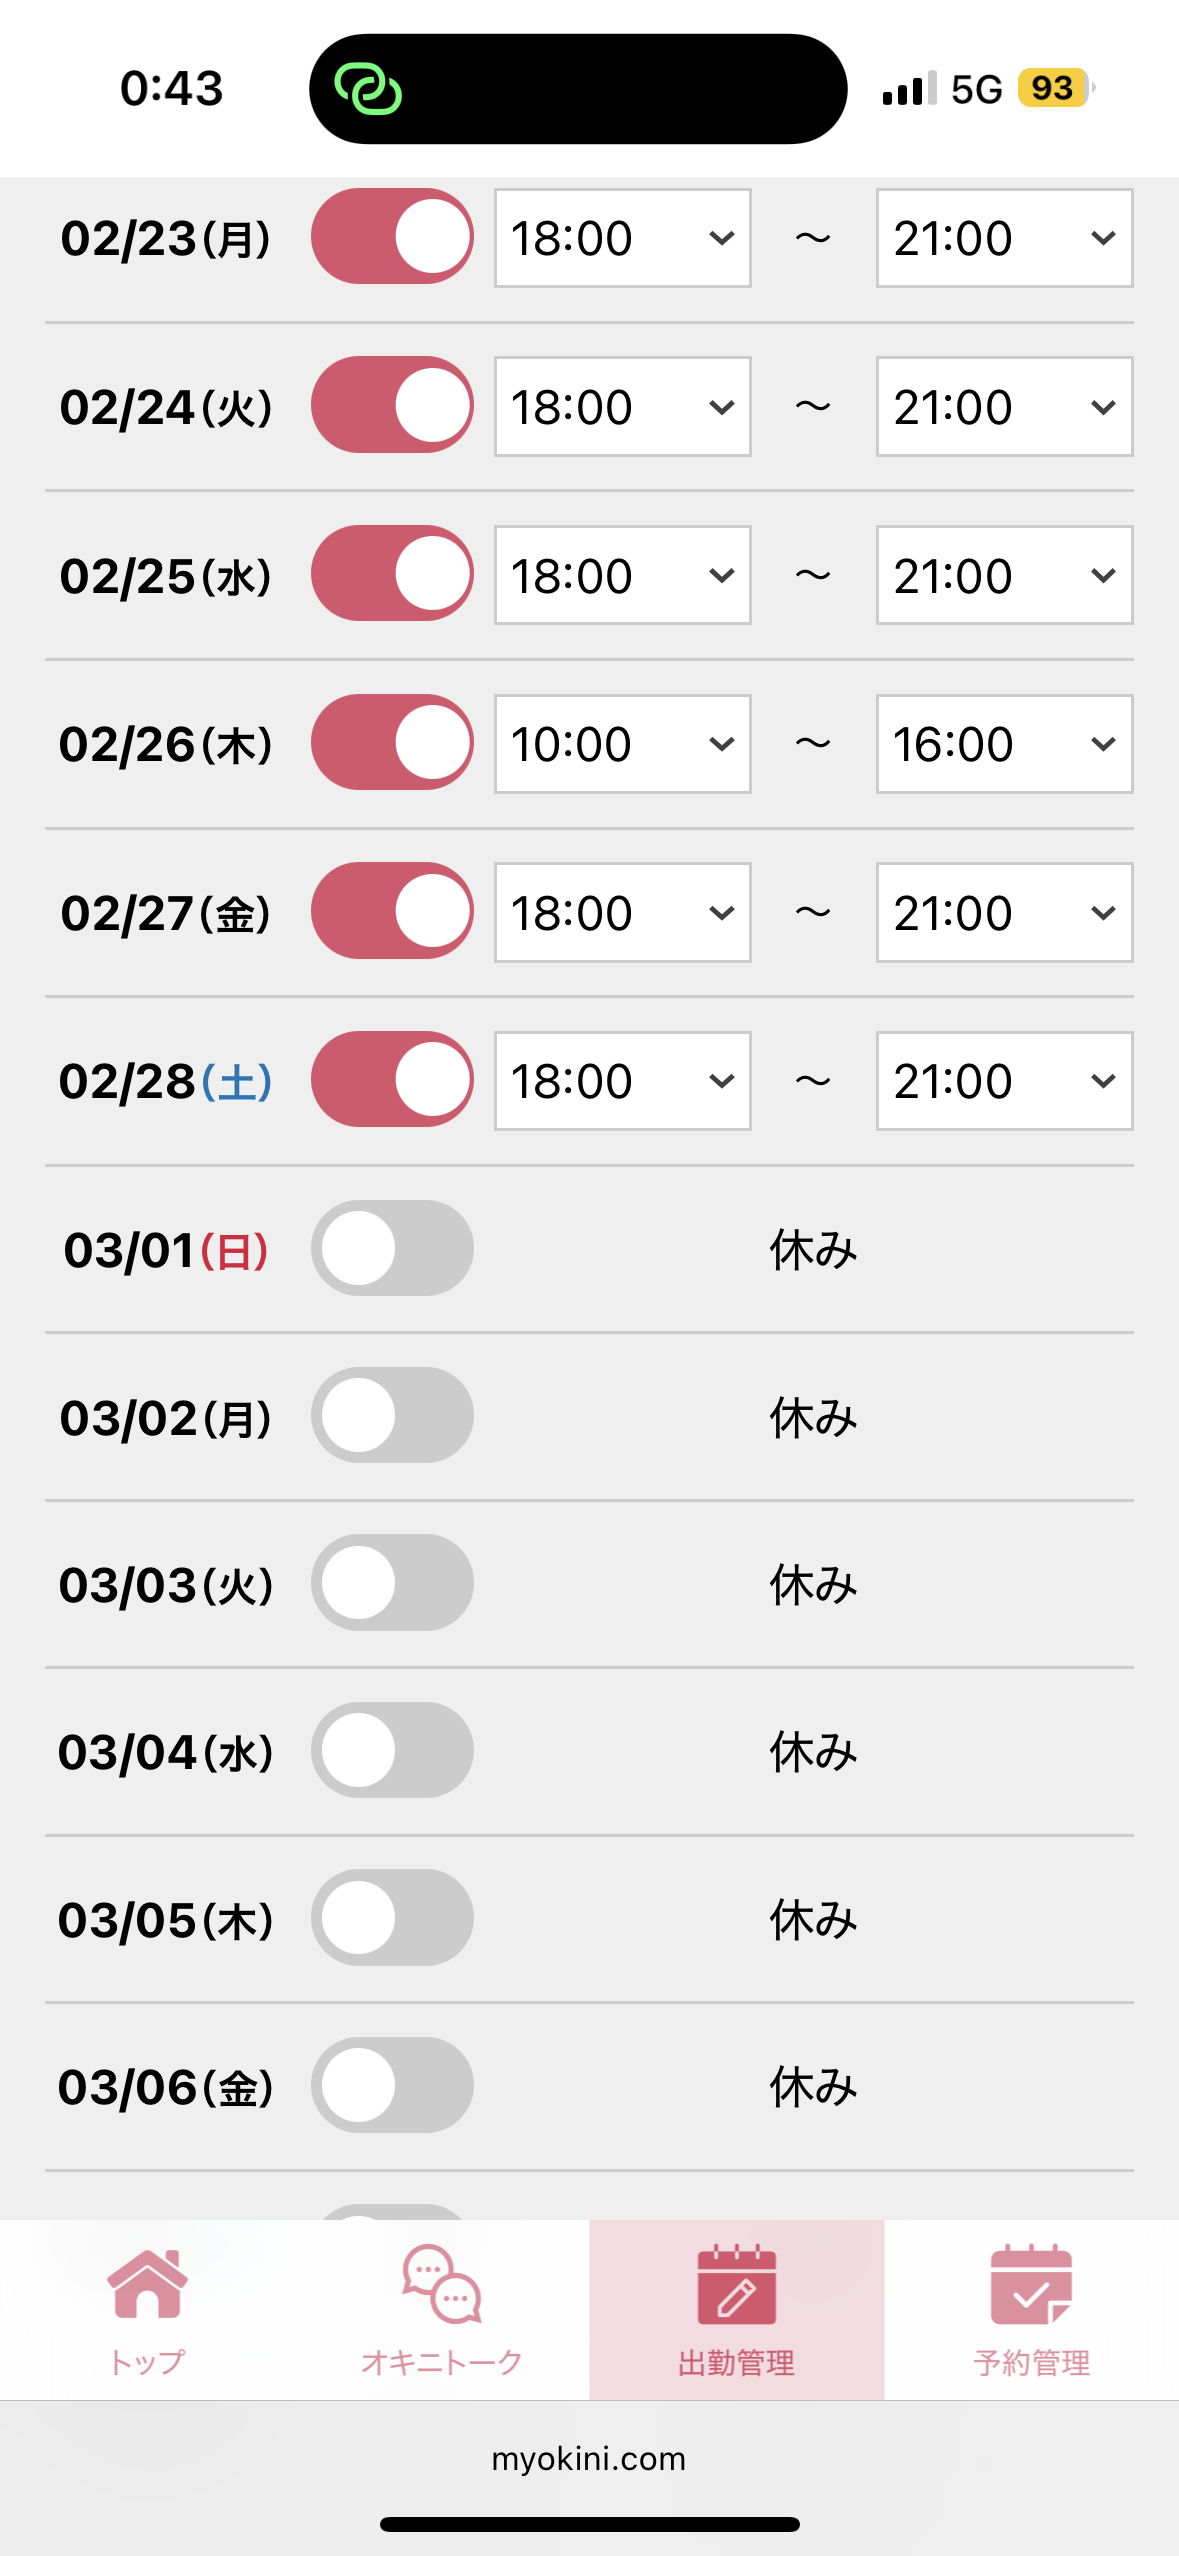Image resolution: width=1179 pixels, height=2556 pixels.
Task: Open the 02/26 end time 16:00 dropdown
Action: [x=1004, y=744]
